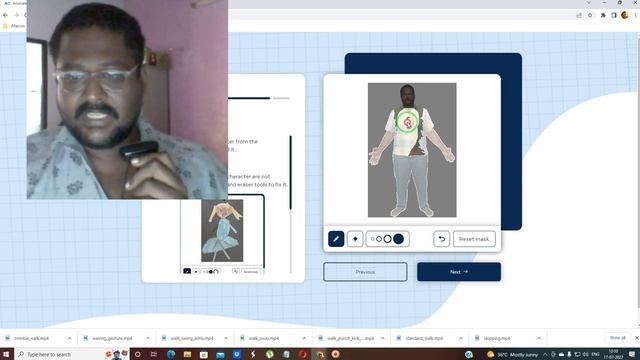Click the step progress bar

[x=259, y=98]
